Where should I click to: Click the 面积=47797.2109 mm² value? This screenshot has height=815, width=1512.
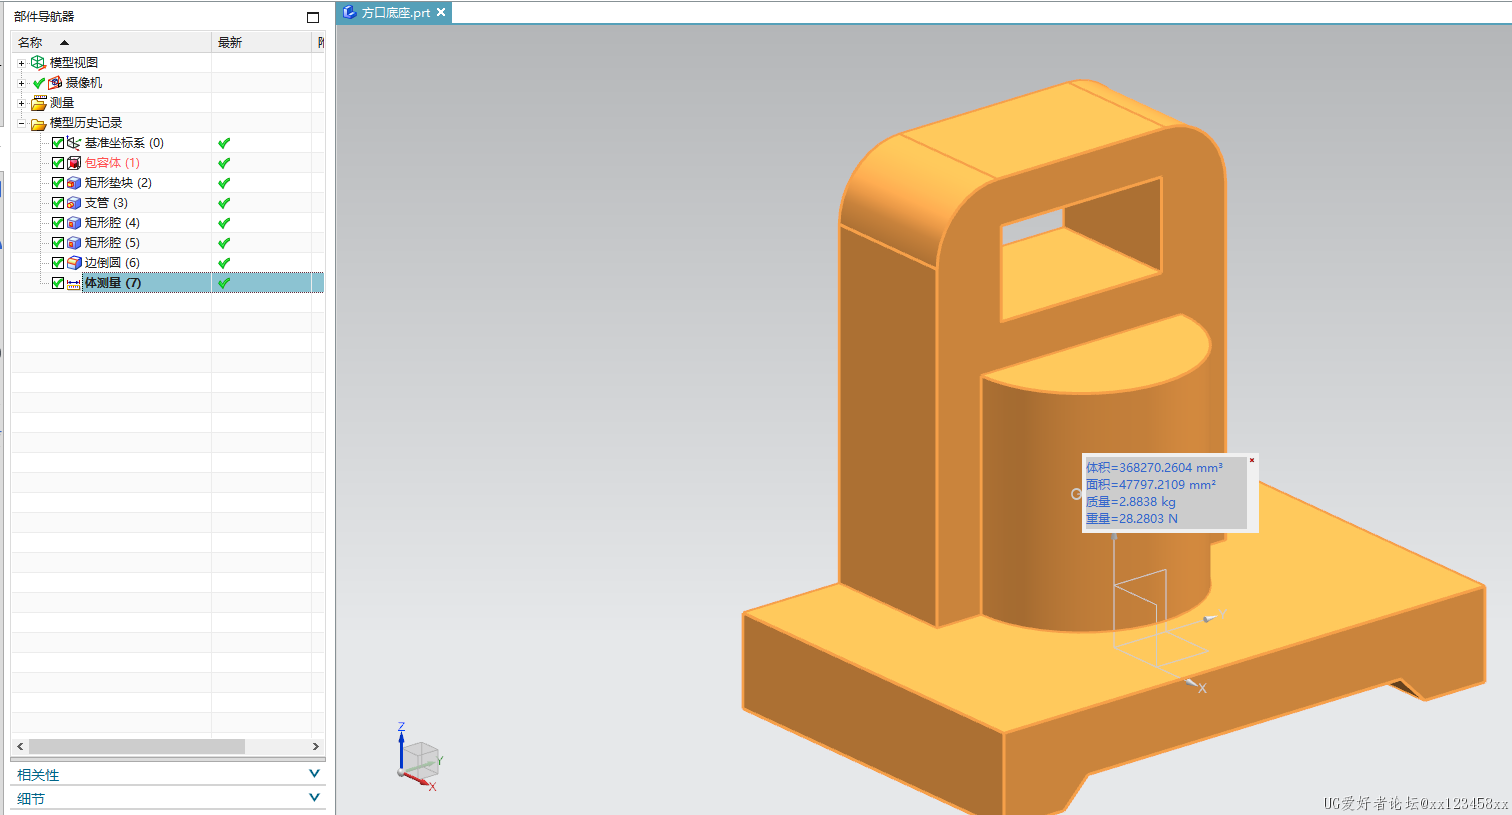(1151, 484)
